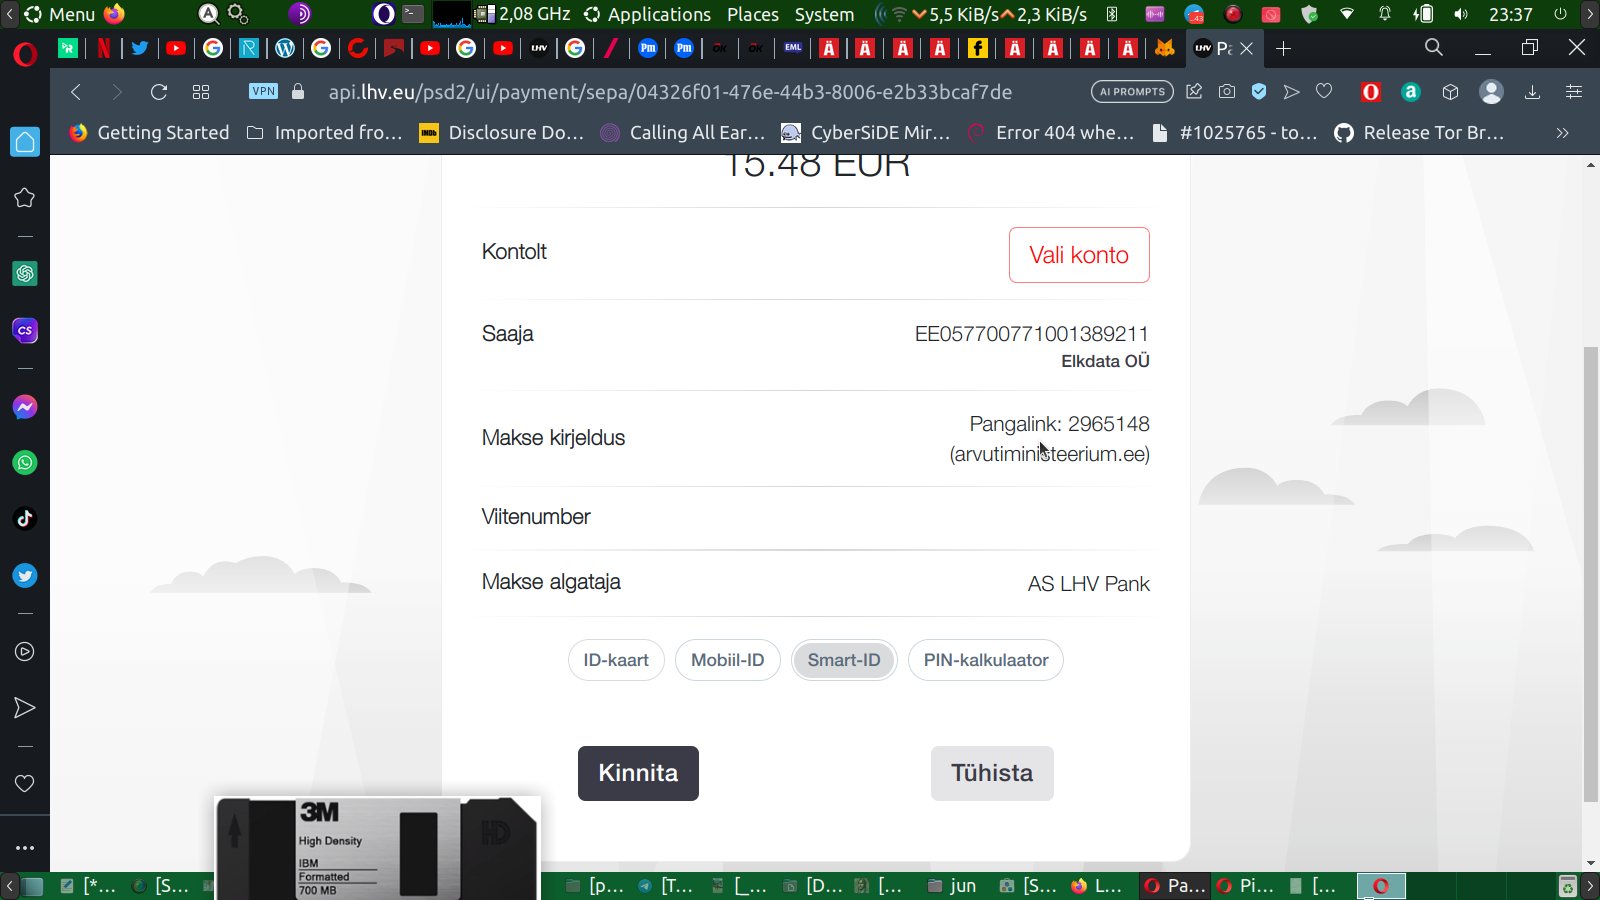
Task: Add page to bookmarks with heart icon
Action: point(1324,92)
